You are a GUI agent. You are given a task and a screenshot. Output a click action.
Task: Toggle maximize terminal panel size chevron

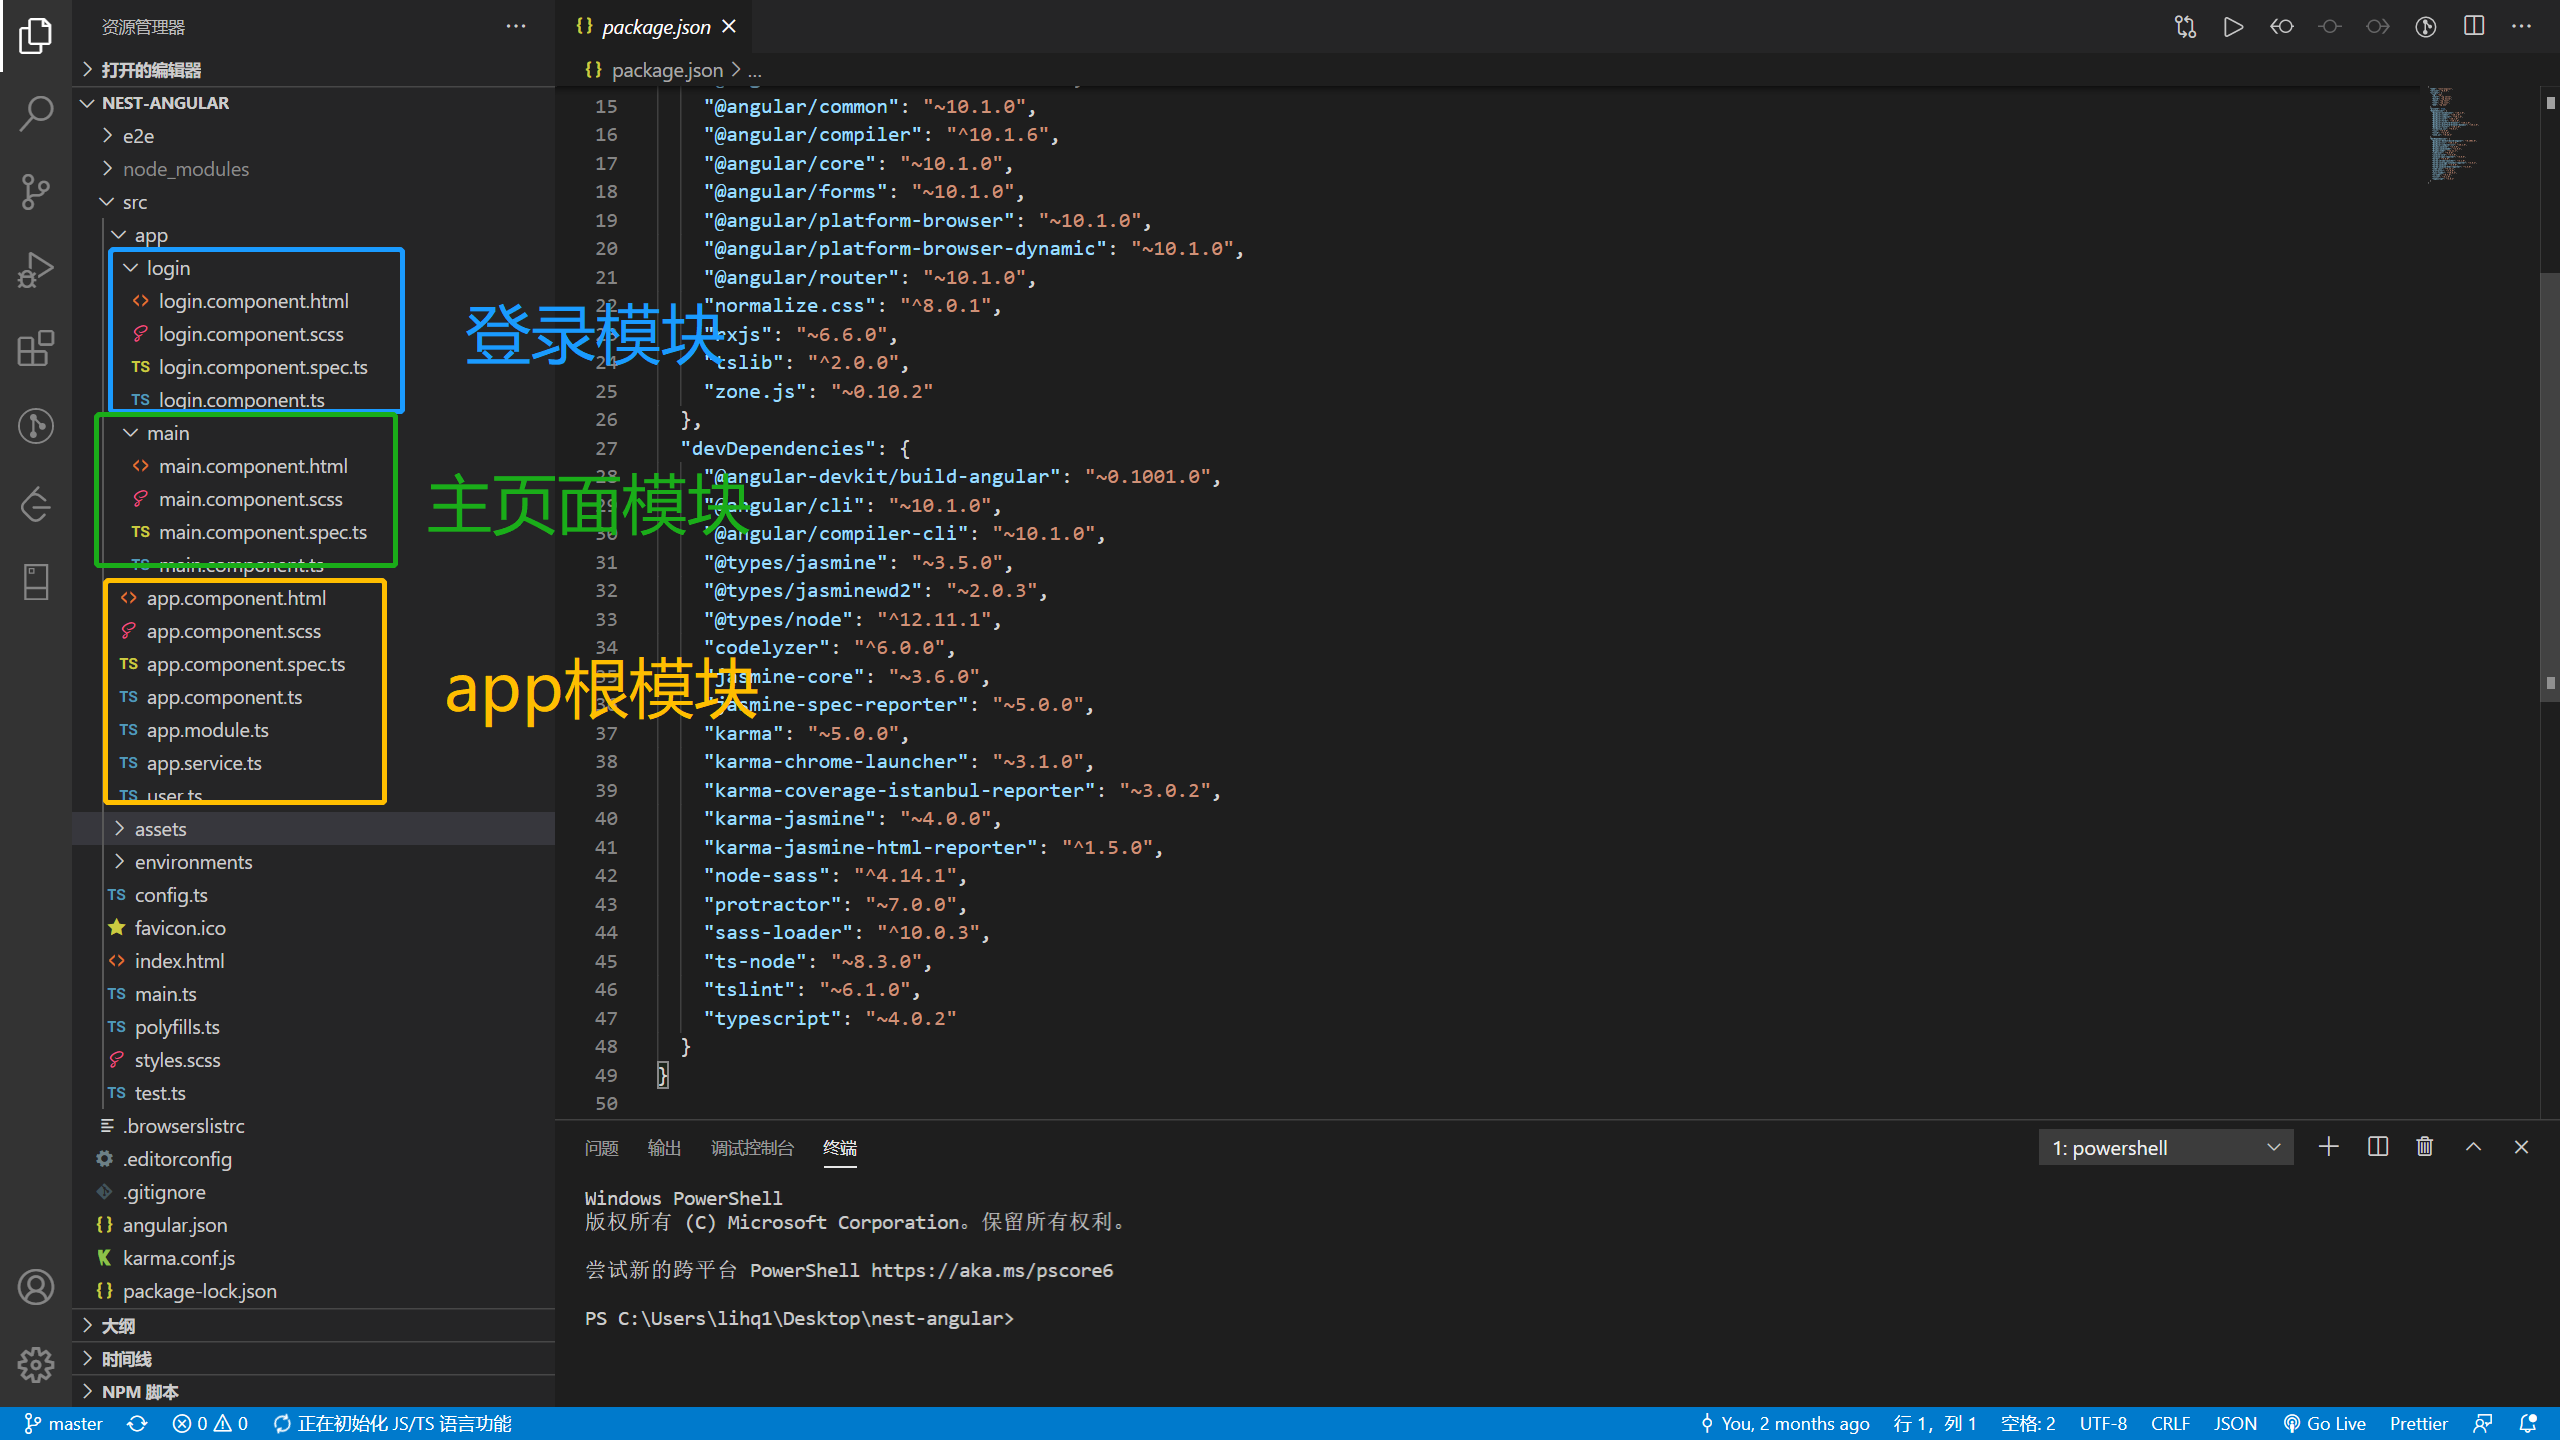click(2473, 1147)
